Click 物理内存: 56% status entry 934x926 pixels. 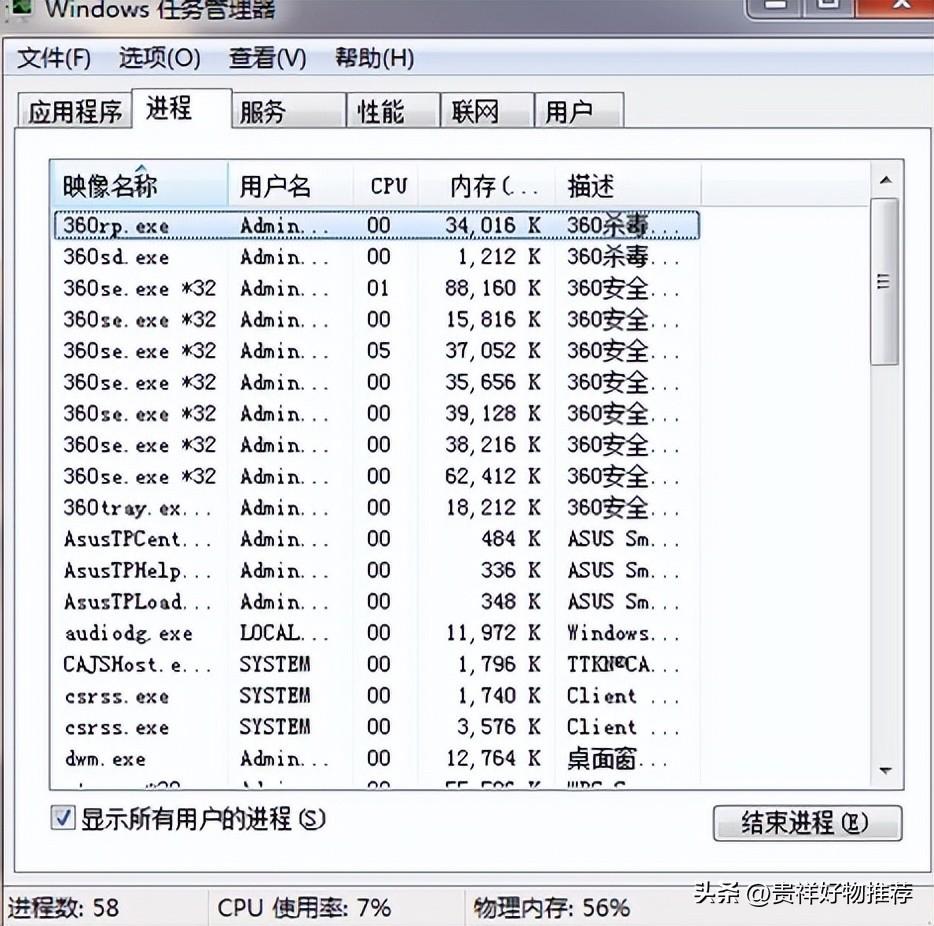coord(552,908)
